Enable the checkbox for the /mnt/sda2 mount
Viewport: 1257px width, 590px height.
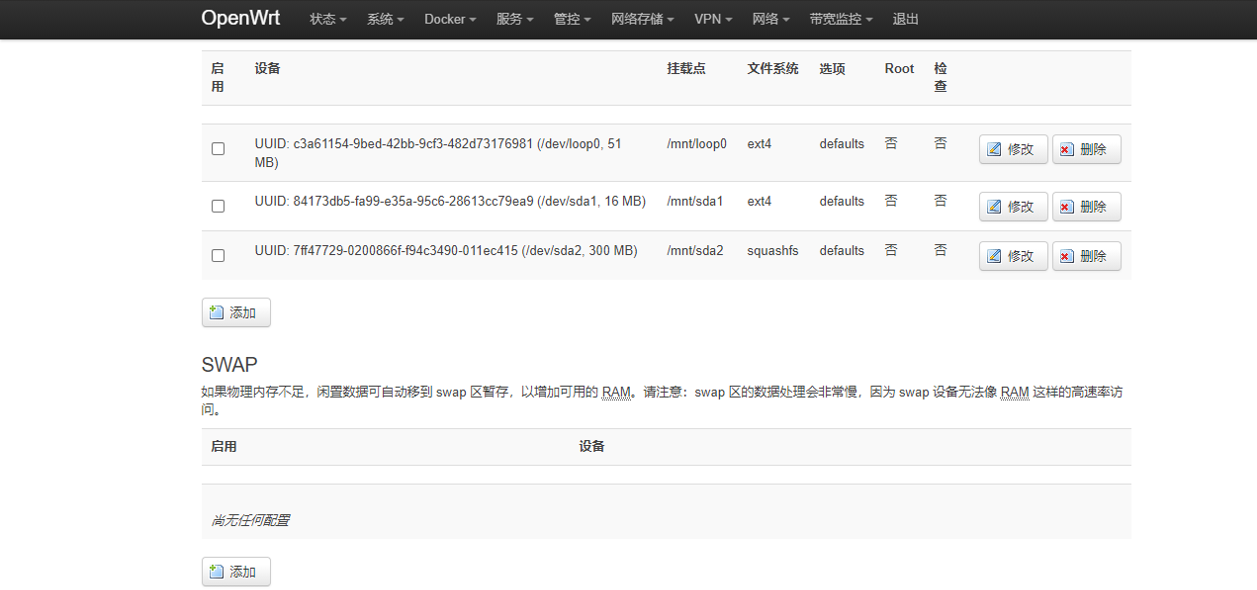click(218, 255)
